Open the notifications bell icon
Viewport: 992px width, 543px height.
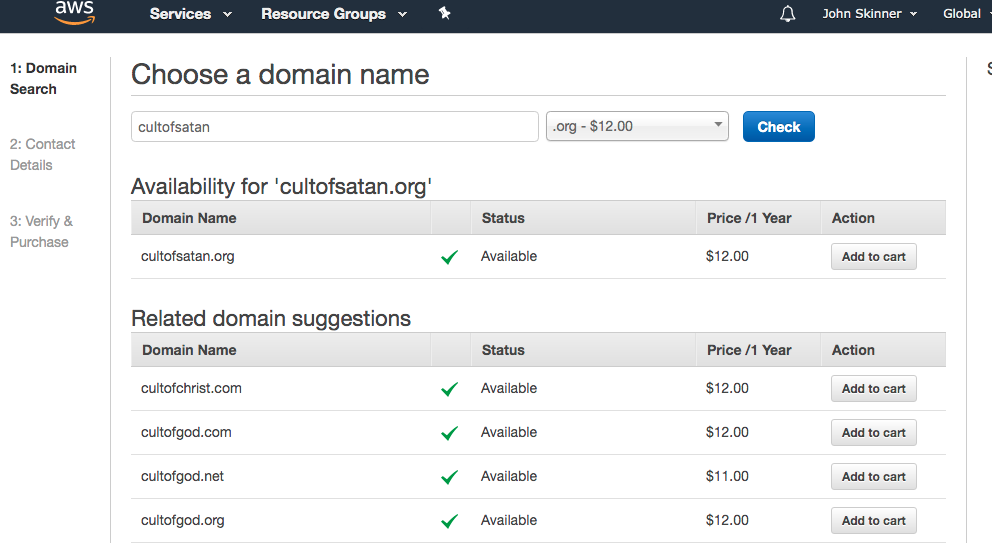point(788,14)
